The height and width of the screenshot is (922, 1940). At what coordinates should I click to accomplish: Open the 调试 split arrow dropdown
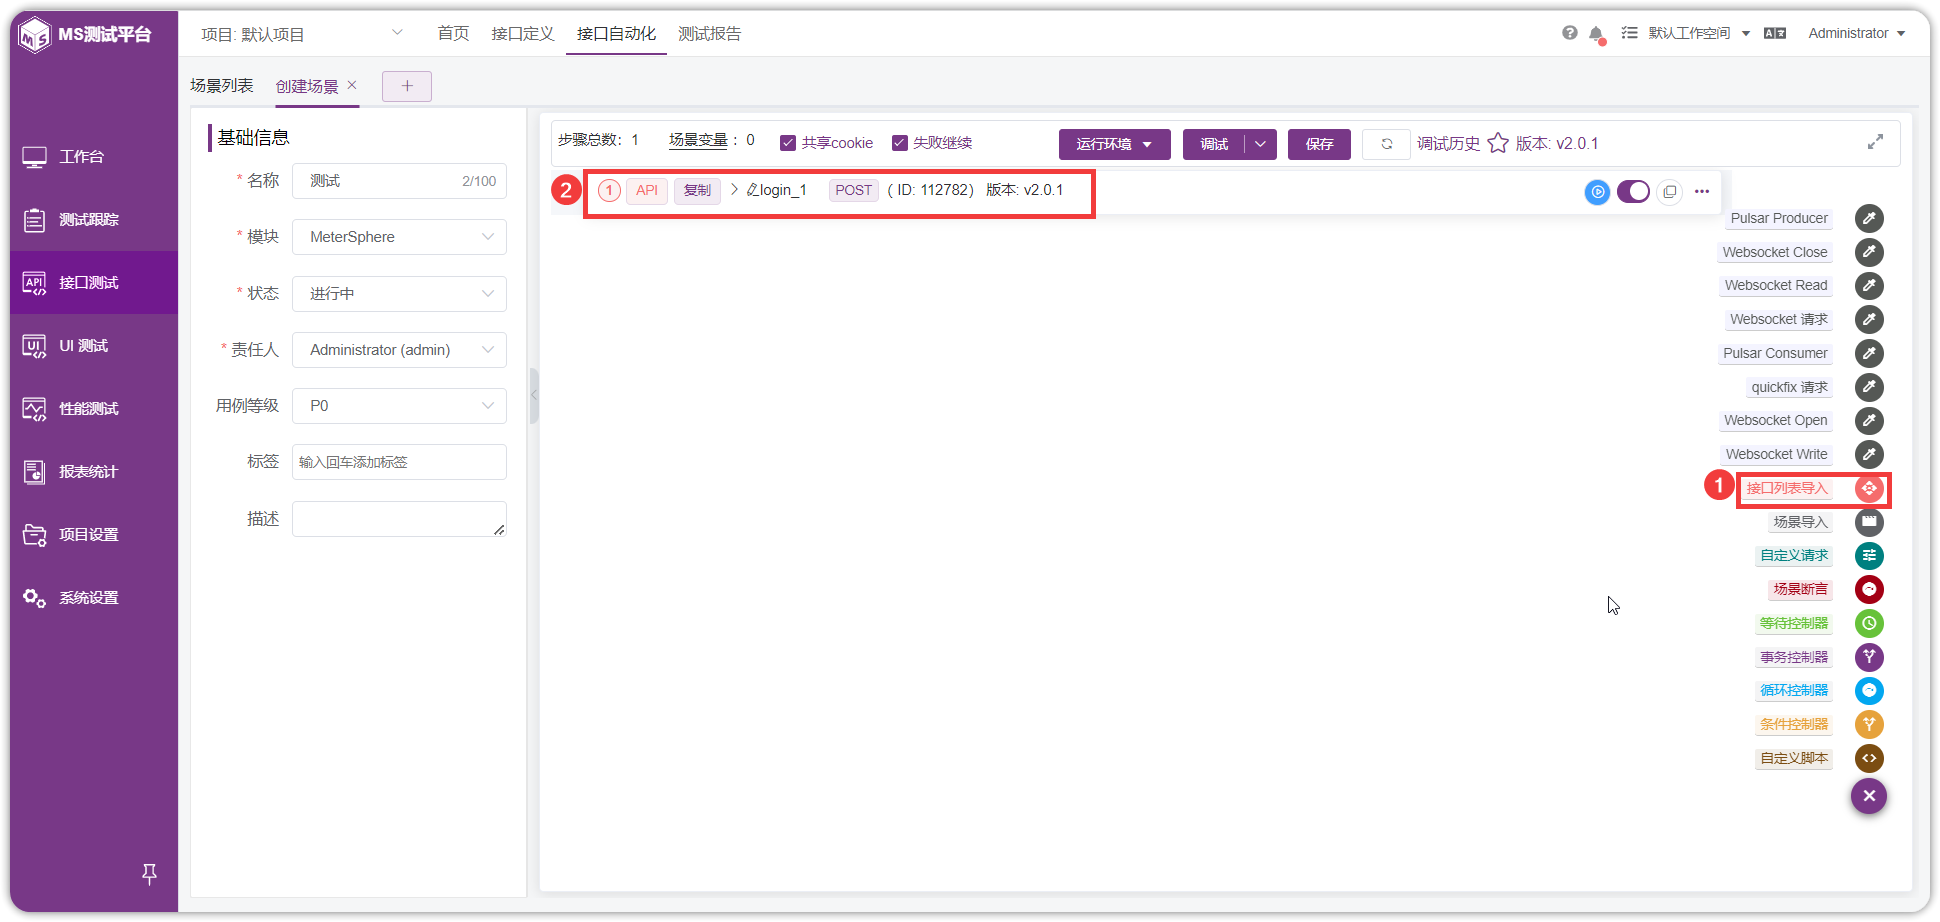[x=1261, y=144]
